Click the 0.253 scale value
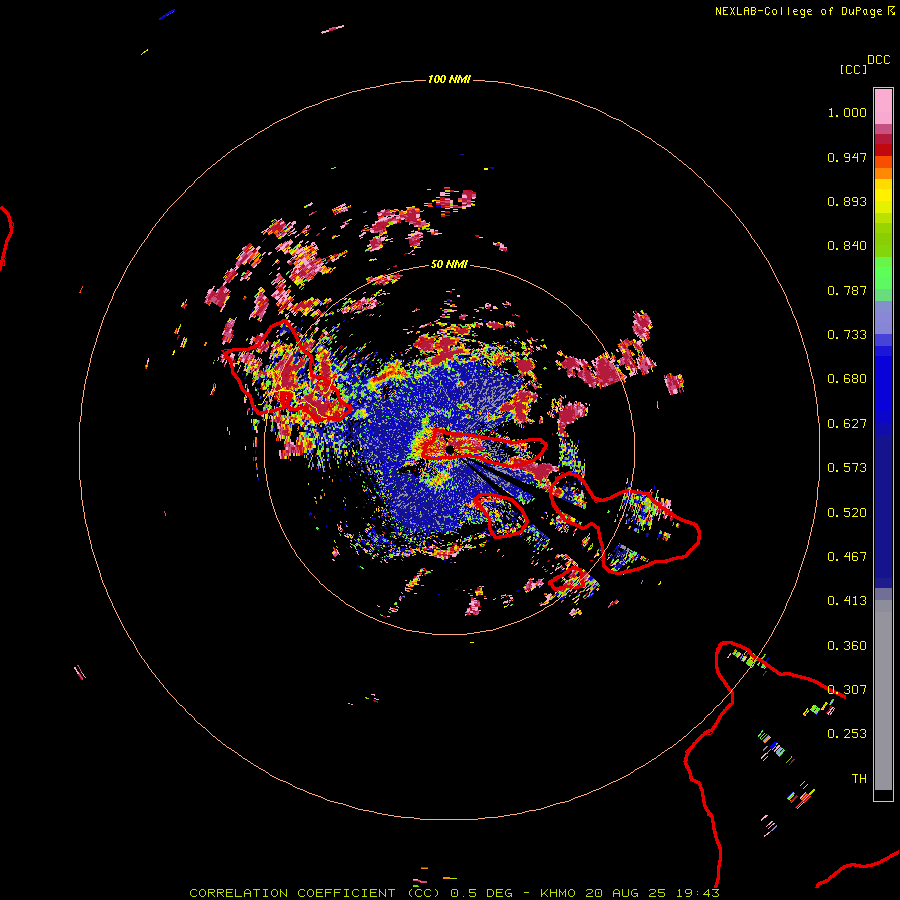 (847, 734)
